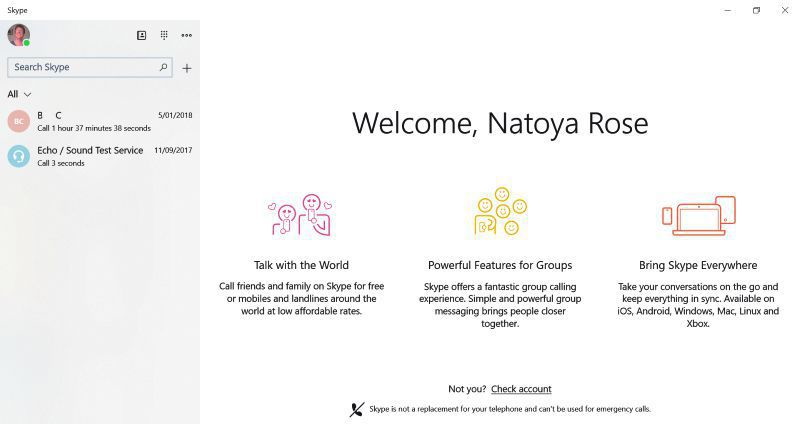
Task: Click the Powerful Features for Groups illustration
Action: coord(501,211)
